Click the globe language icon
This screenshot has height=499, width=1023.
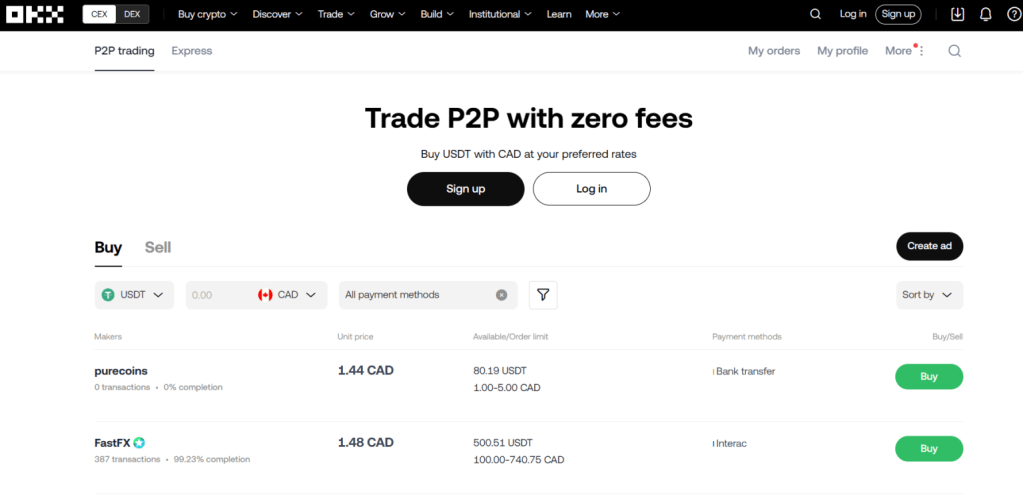click(x=1012, y=14)
